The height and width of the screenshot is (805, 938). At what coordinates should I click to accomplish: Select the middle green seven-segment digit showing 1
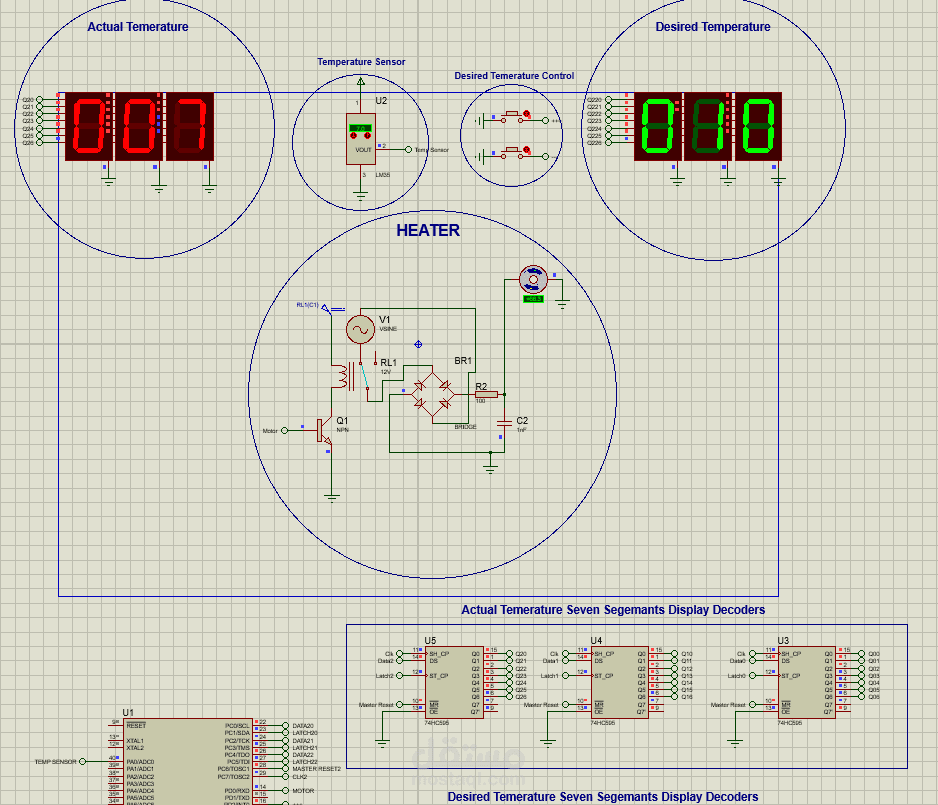tap(708, 126)
